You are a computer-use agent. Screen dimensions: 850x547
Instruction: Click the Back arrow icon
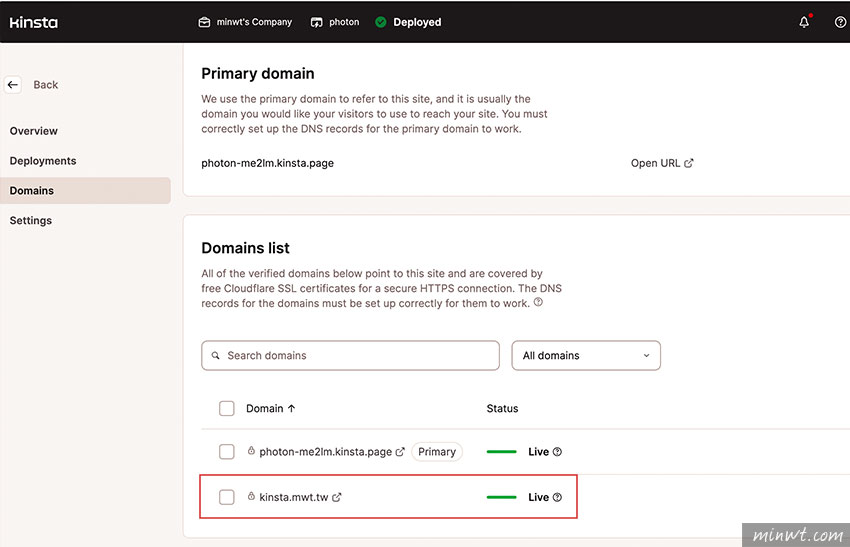[13, 85]
